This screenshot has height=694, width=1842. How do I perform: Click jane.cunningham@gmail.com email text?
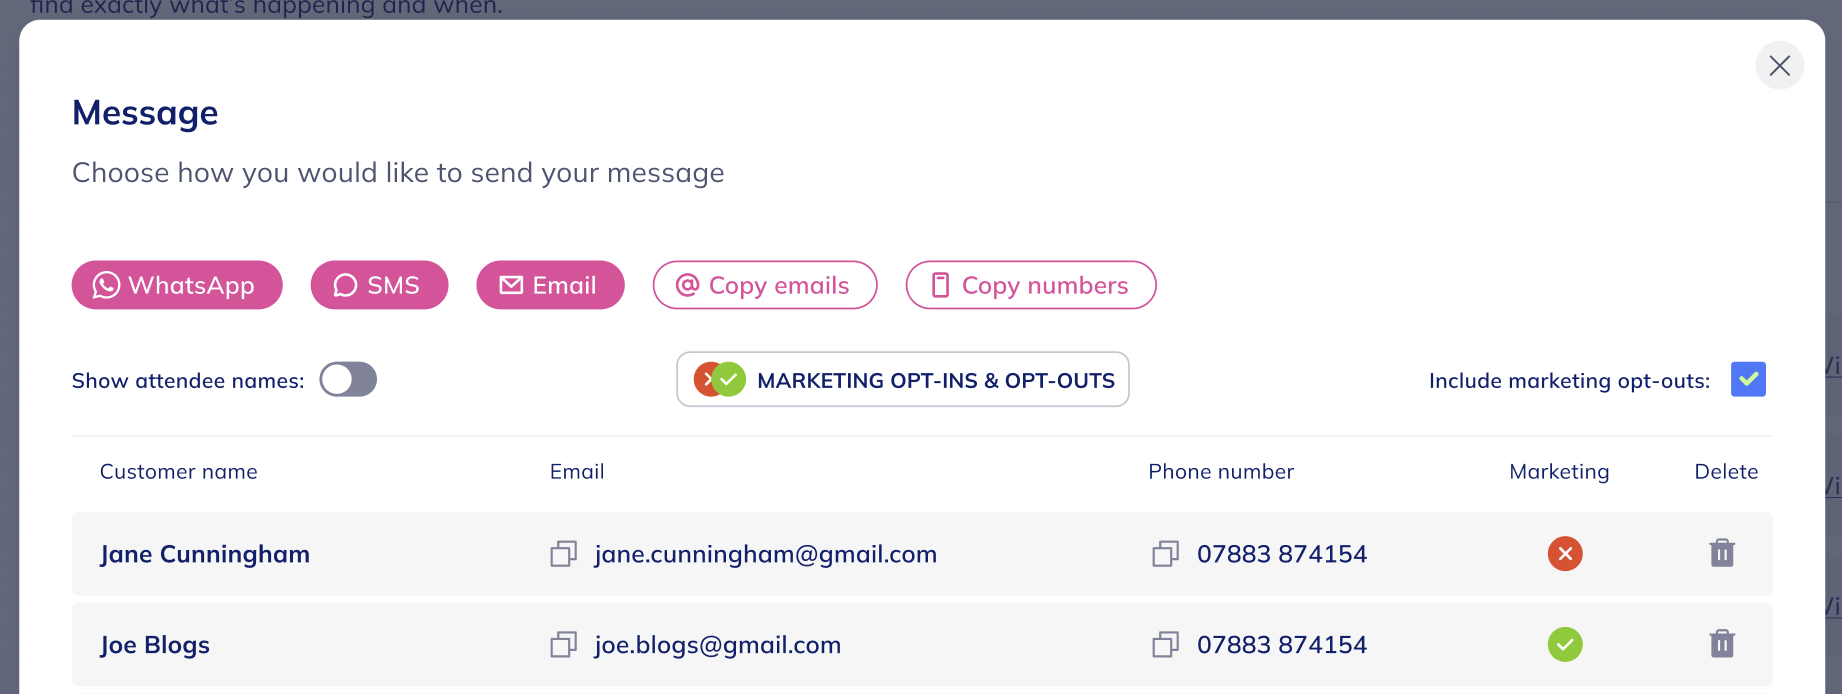point(765,554)
